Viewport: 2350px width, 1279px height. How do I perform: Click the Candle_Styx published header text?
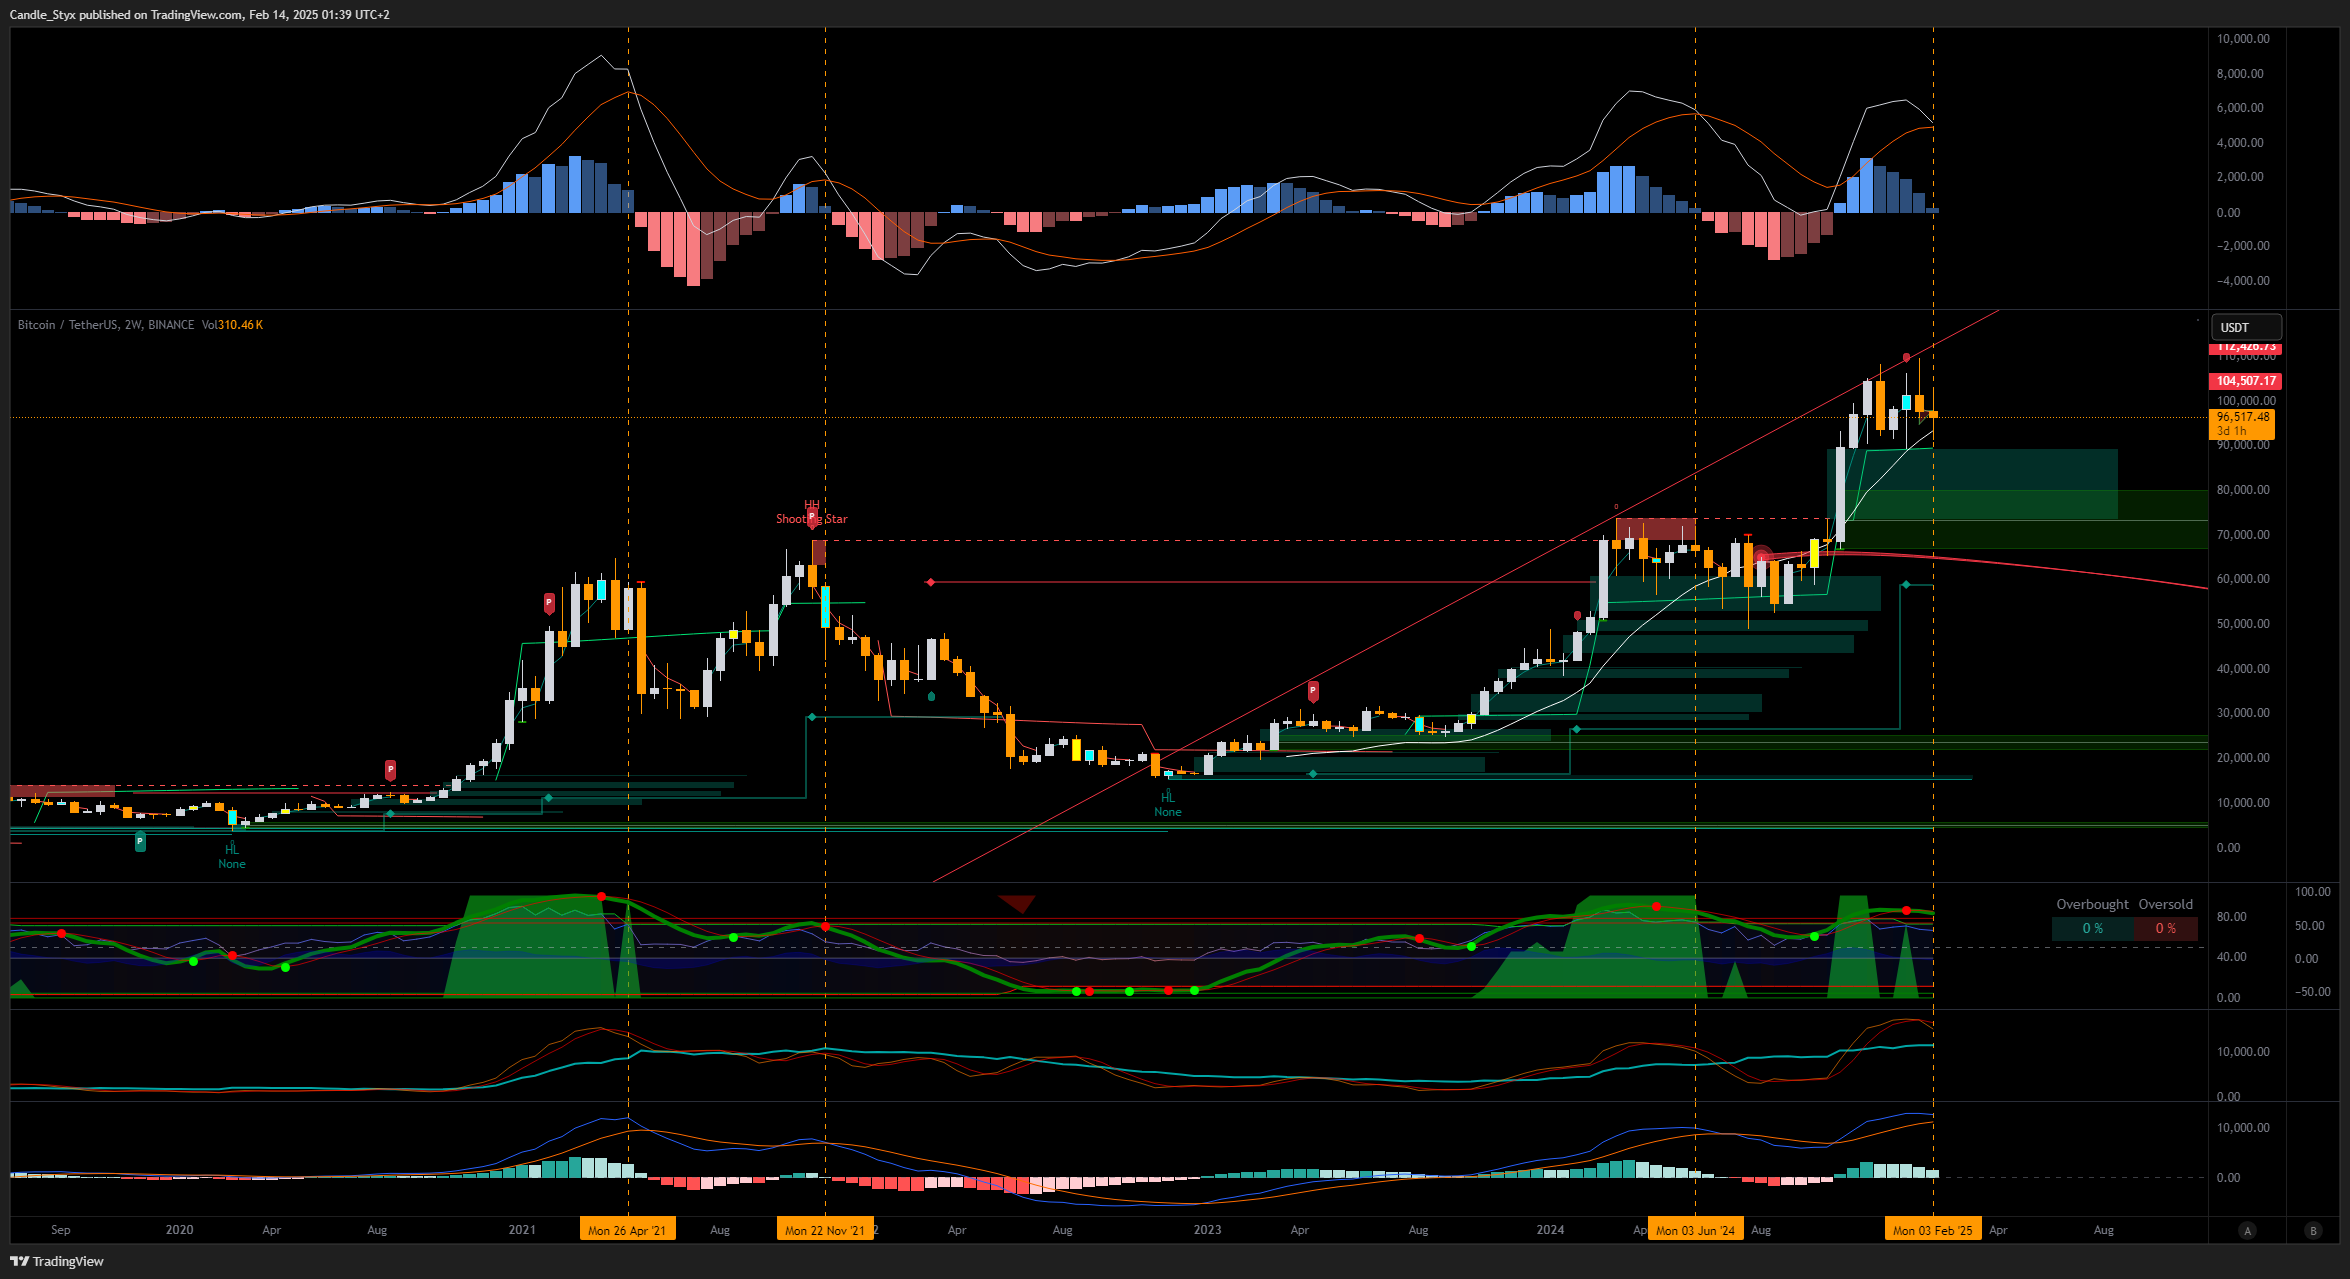pyautogui.click(x=200, y=15)
